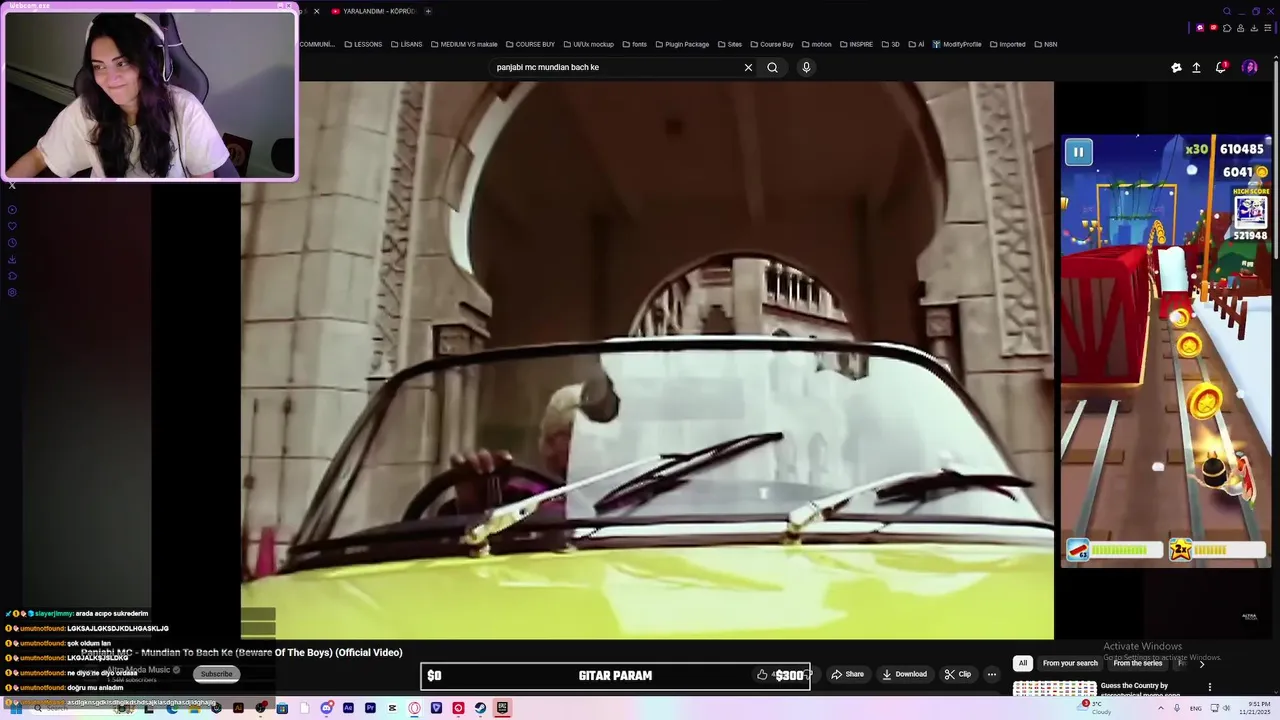Screen dimensions: 1280x720
Task: Open Discord from the taskbar
Action: tap(327, 708)
